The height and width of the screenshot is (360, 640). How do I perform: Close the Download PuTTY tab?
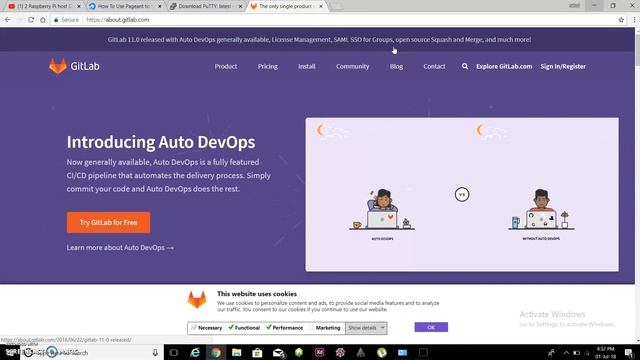pyautogui.click(x=240, y=6)
